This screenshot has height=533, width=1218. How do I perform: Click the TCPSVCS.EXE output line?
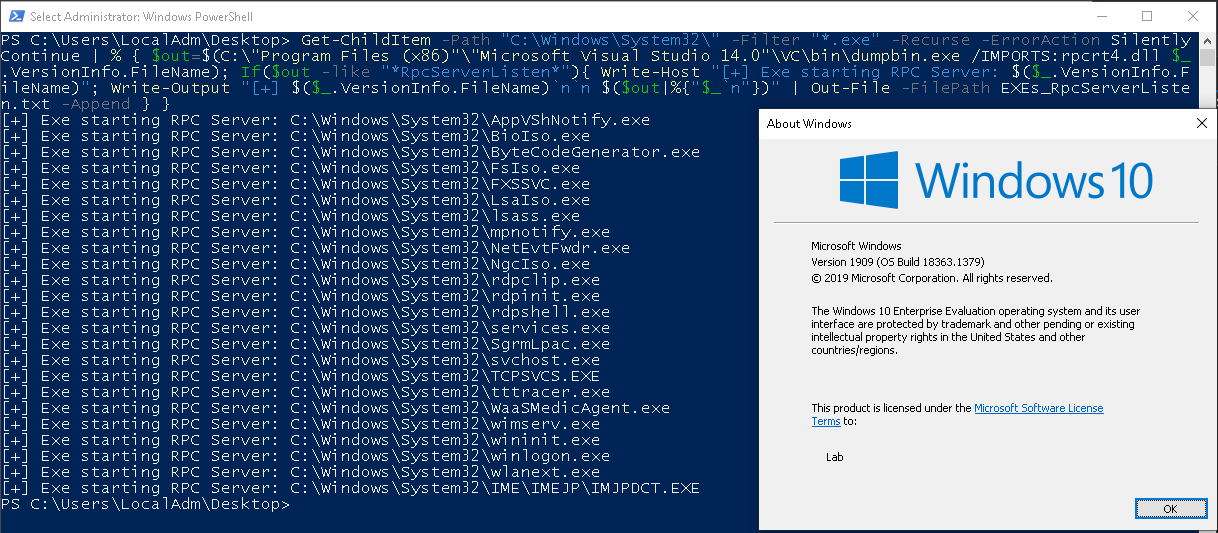pos(301,376)
